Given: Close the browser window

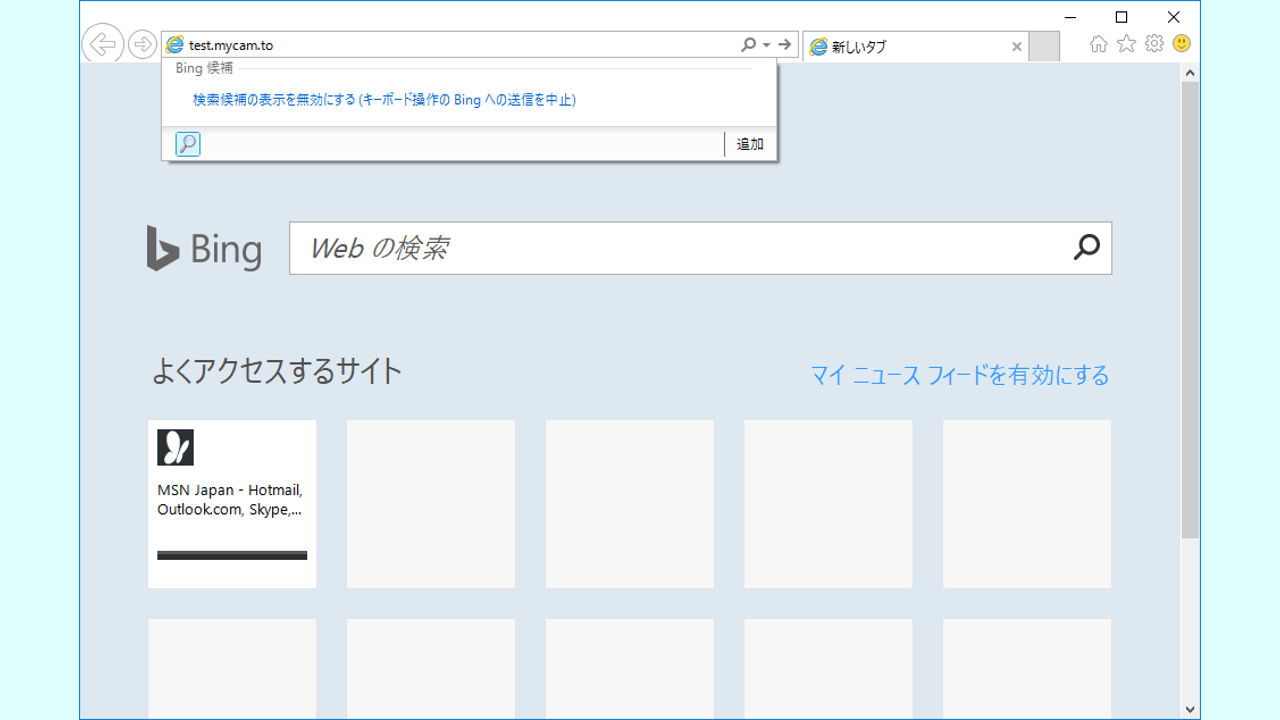Looking at the screenshot, I should click(1174, 17).
